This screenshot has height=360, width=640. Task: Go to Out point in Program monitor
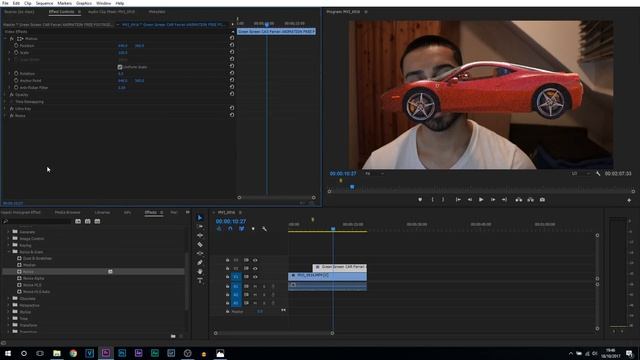coord(504,200)
